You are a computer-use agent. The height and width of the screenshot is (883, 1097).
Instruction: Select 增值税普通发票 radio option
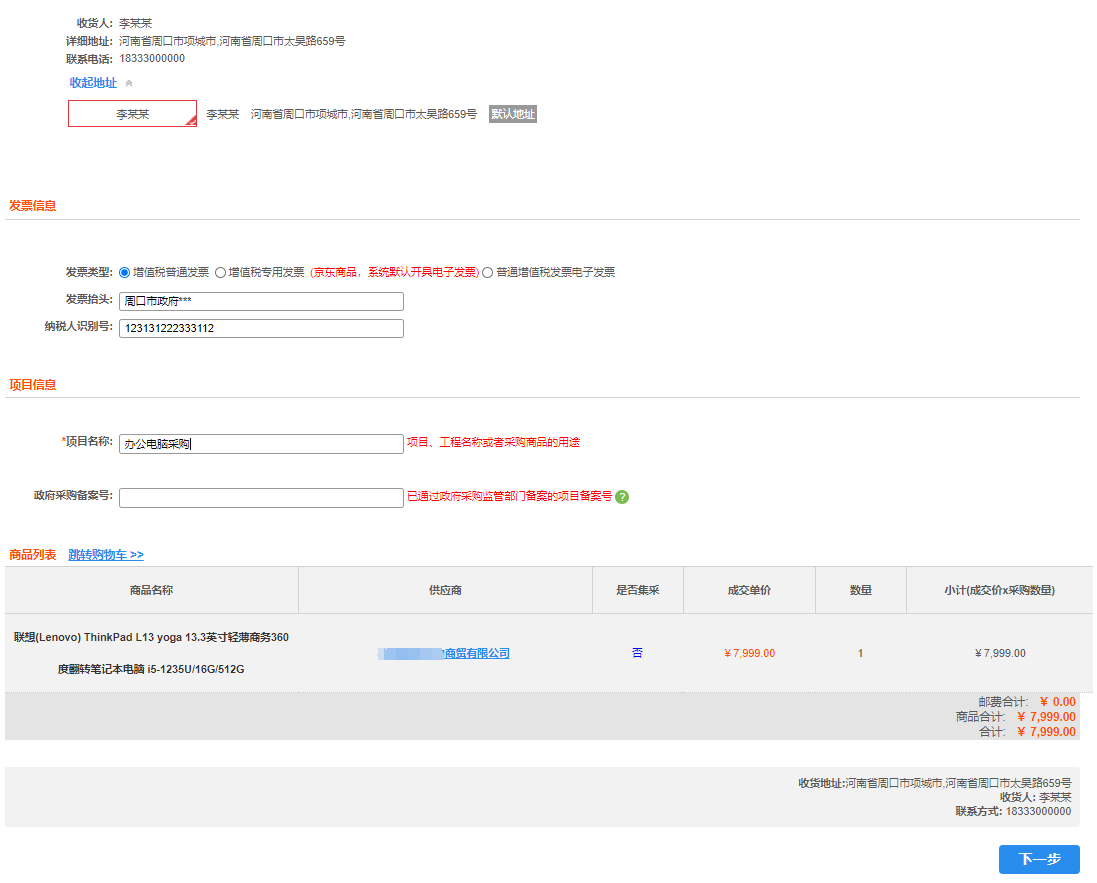pyautogui.click(x=125, y=272)
